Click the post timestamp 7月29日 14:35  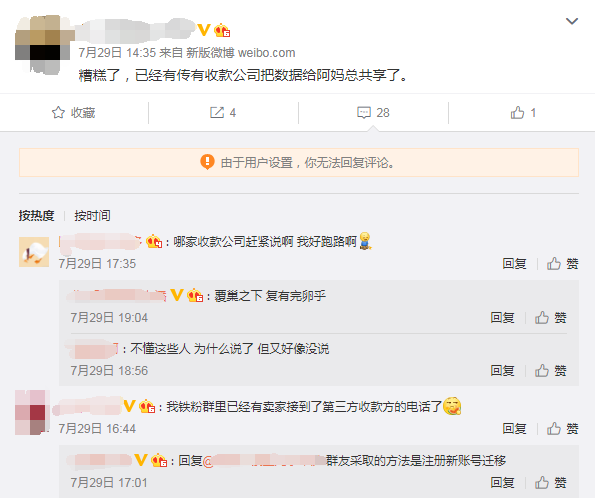click(x=117, y=52)
